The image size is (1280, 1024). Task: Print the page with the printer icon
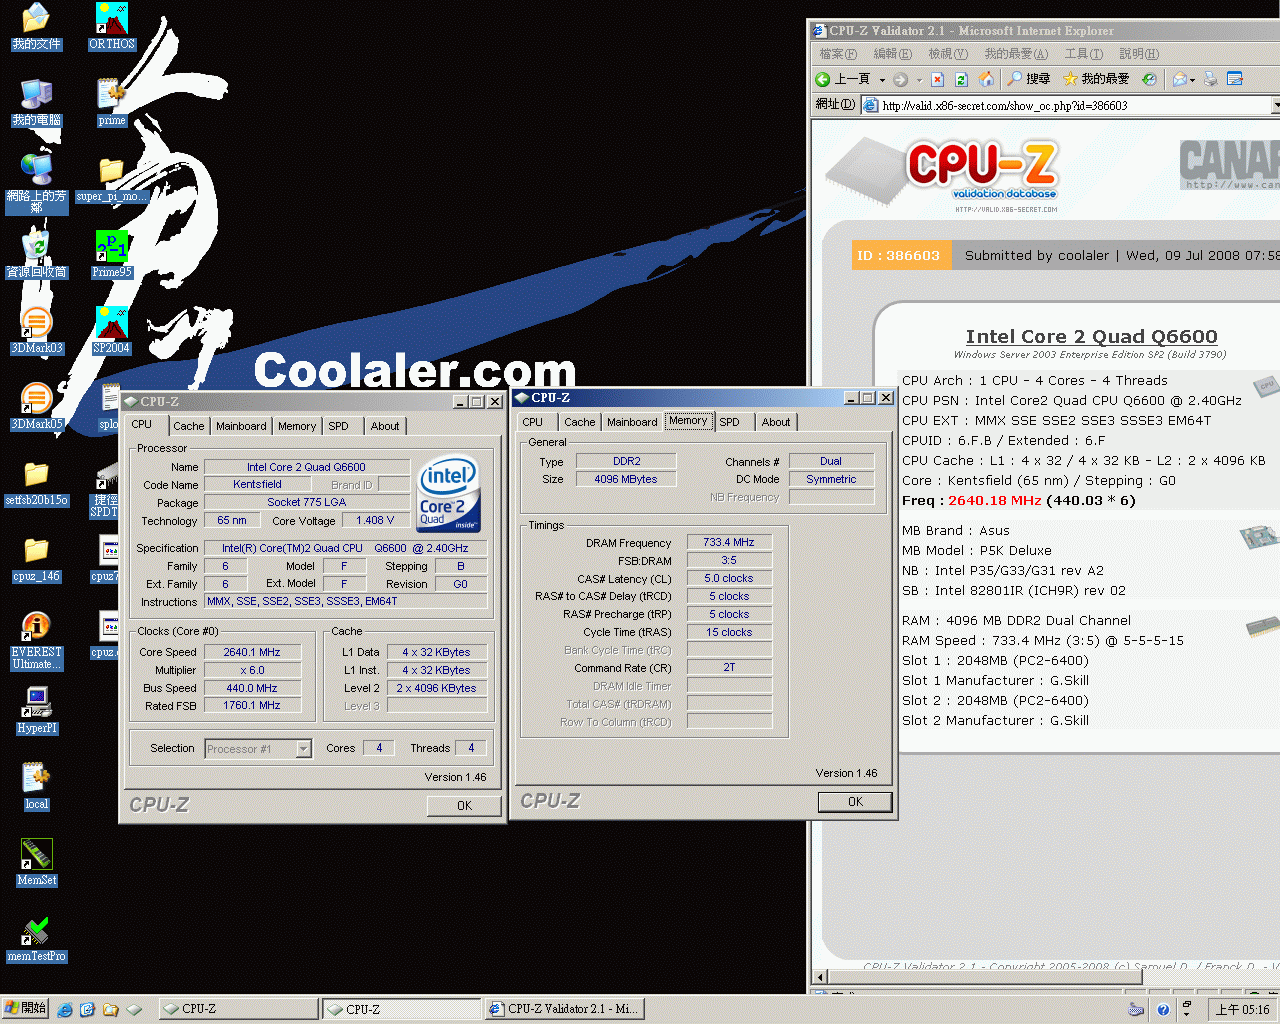click(x=1210, y=79)
